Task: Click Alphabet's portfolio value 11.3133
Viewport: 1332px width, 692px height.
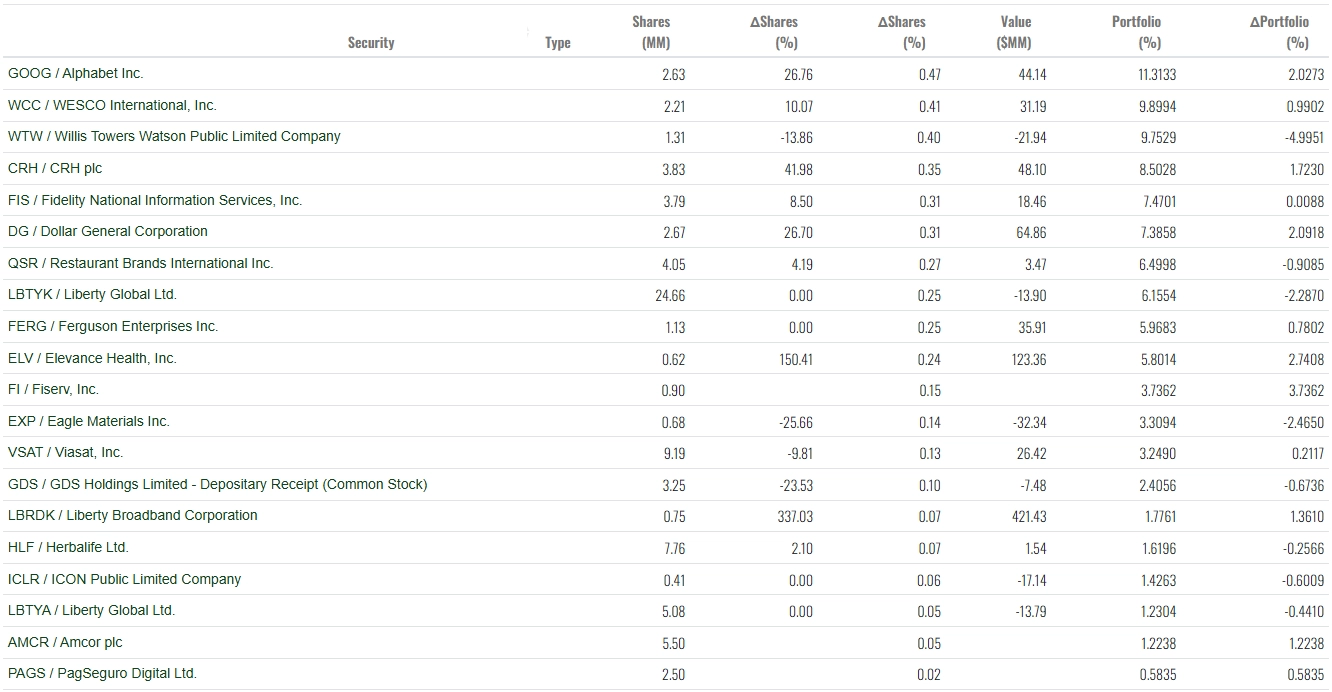Action: point(1157,75)
